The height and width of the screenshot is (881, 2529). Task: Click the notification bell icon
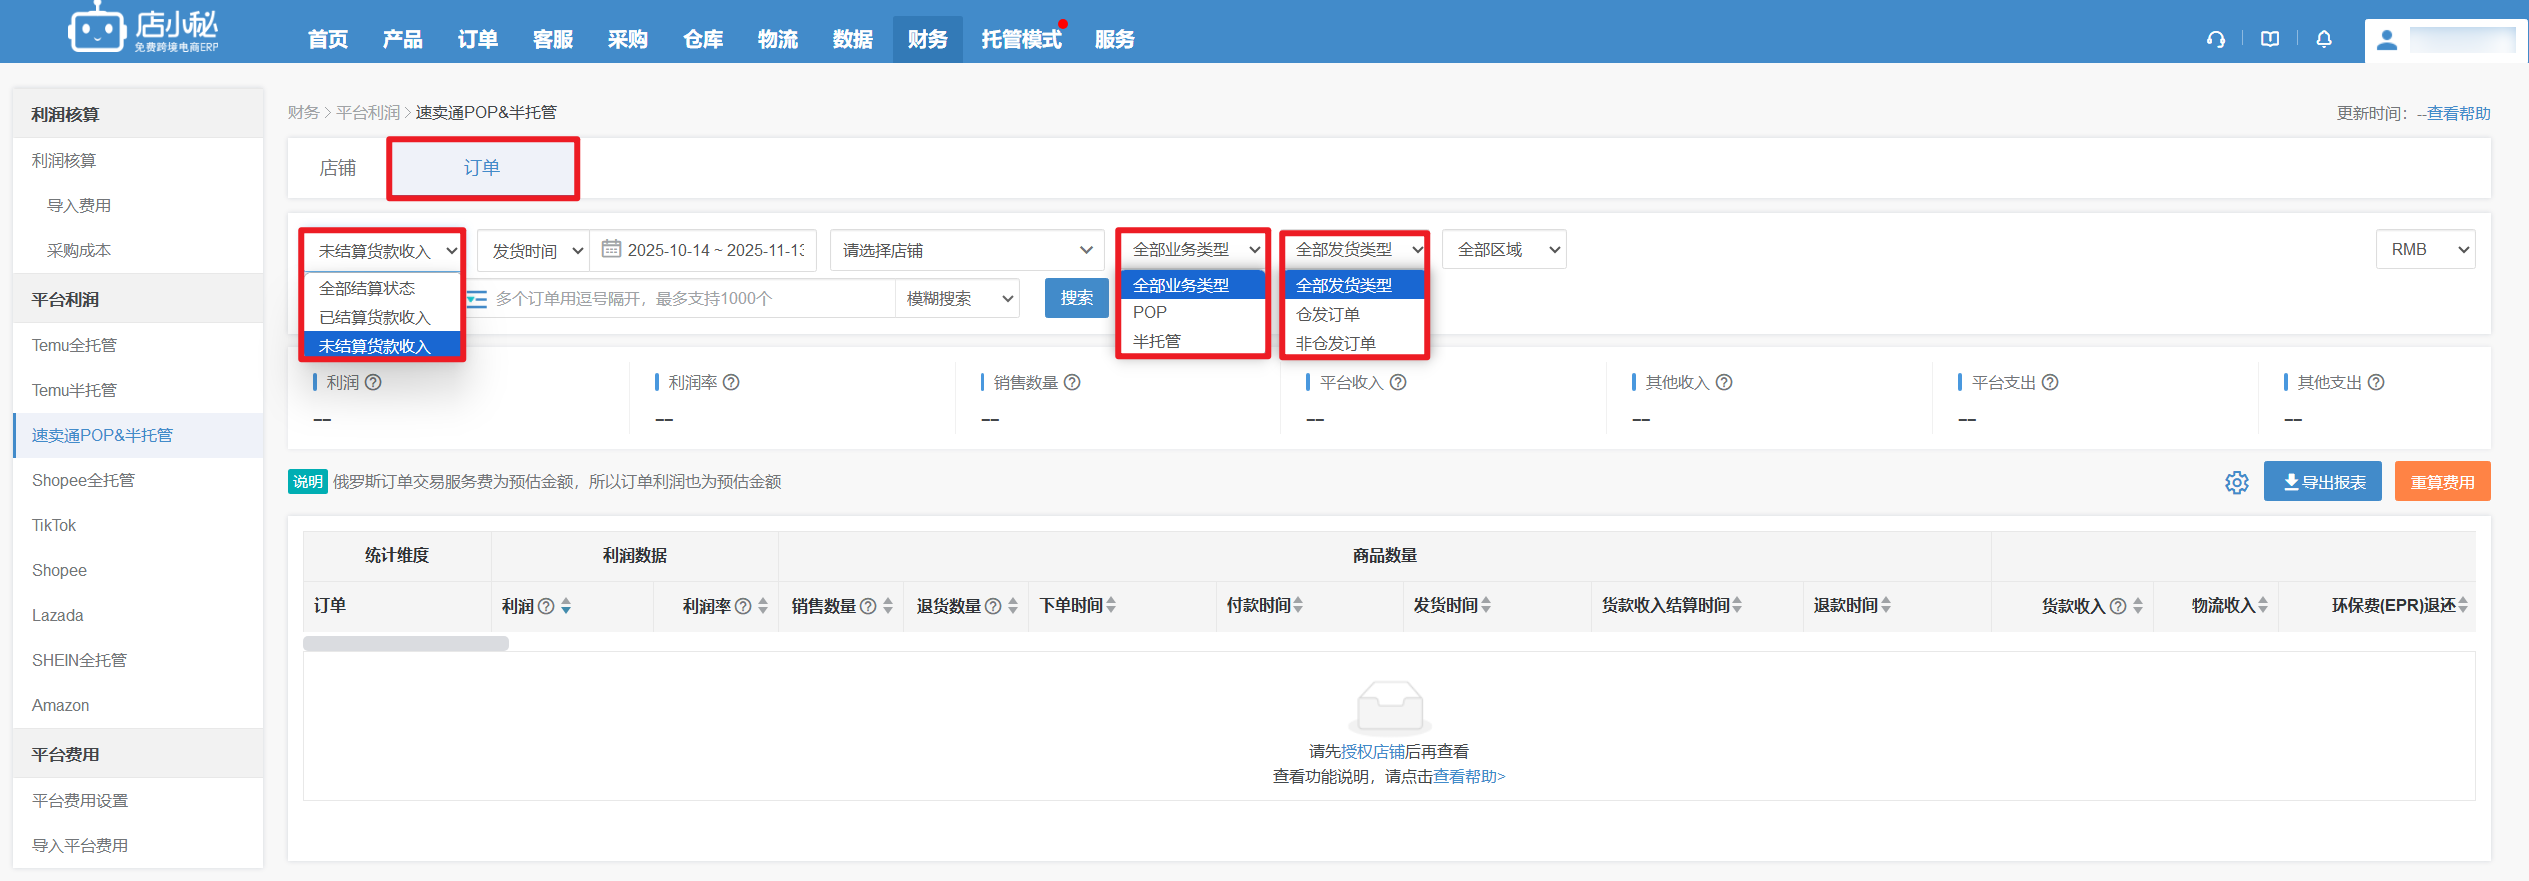(x=2324, y=39)
